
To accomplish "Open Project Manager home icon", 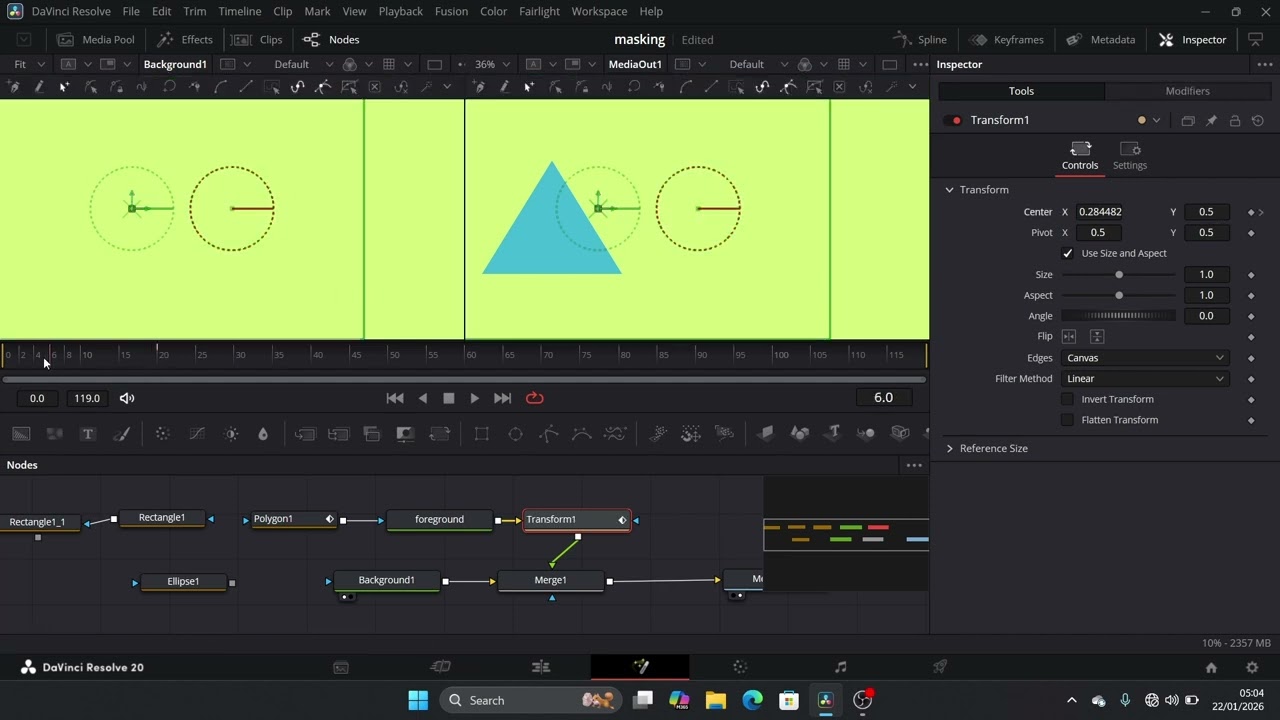I will [1211, 667].
